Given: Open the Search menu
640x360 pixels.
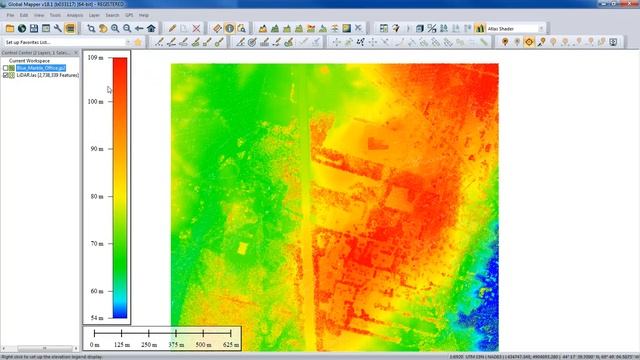Looking at the screenshot, I should point(112,15).
